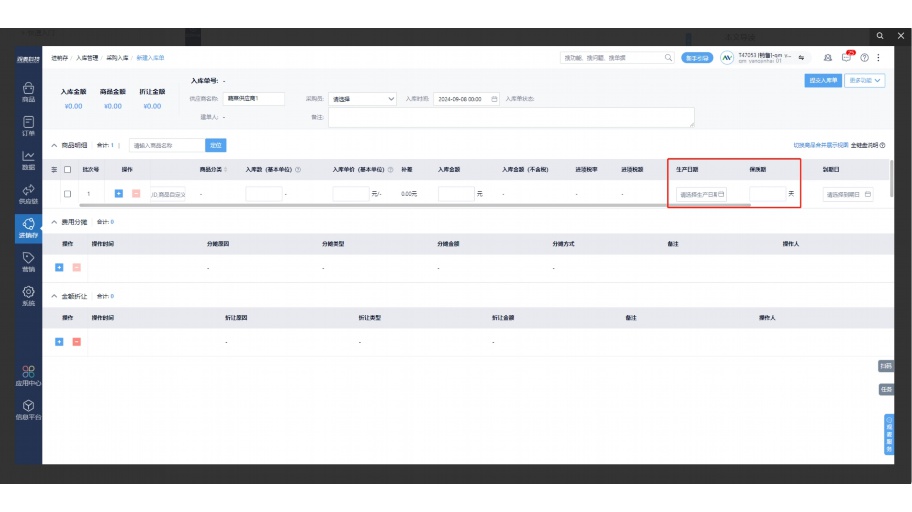Open the 数据 section in sidebar

(x=28, y=160)
